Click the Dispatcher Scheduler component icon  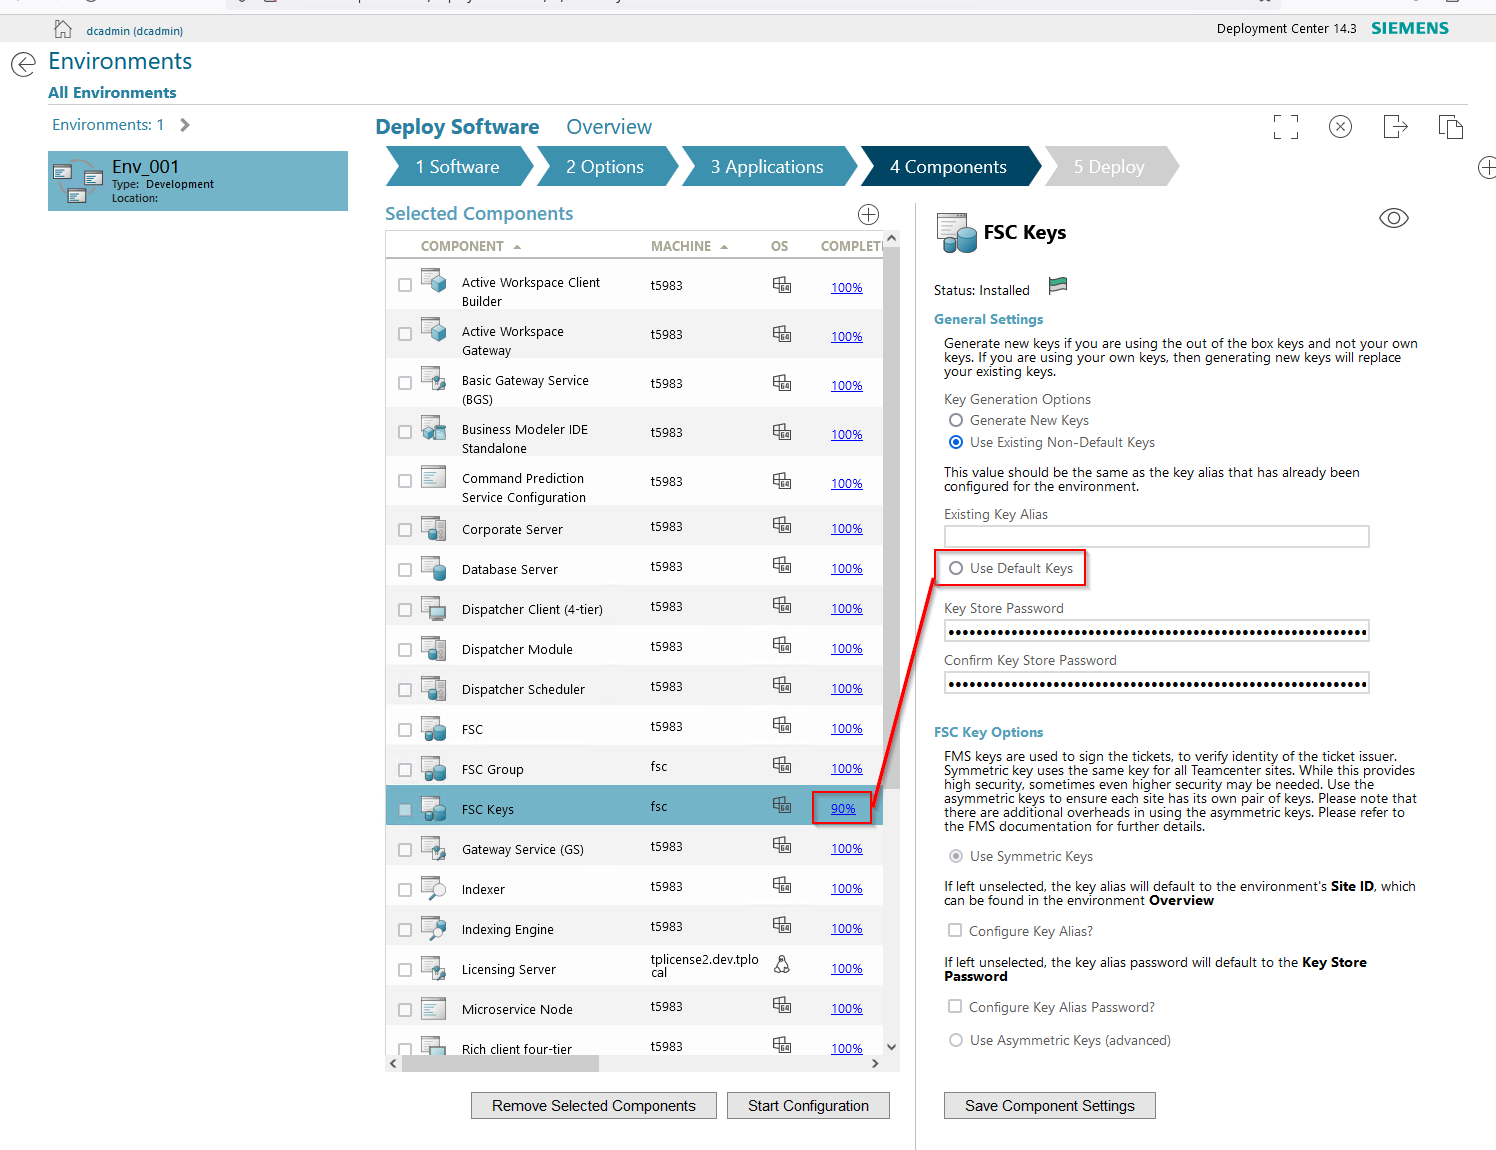click(433, 688)
